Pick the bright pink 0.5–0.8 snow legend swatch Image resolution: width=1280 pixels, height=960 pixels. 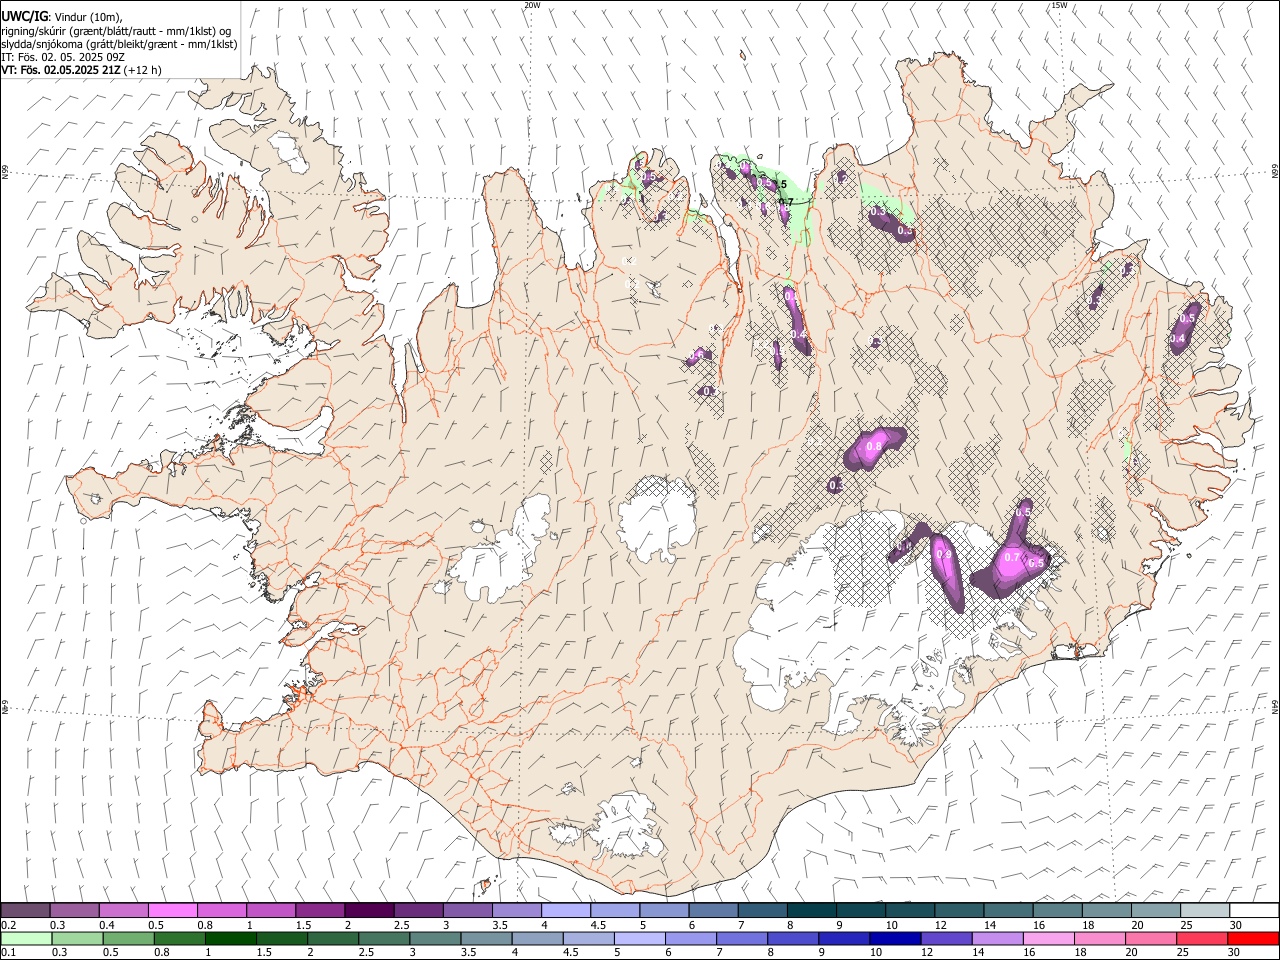(172, 910)
